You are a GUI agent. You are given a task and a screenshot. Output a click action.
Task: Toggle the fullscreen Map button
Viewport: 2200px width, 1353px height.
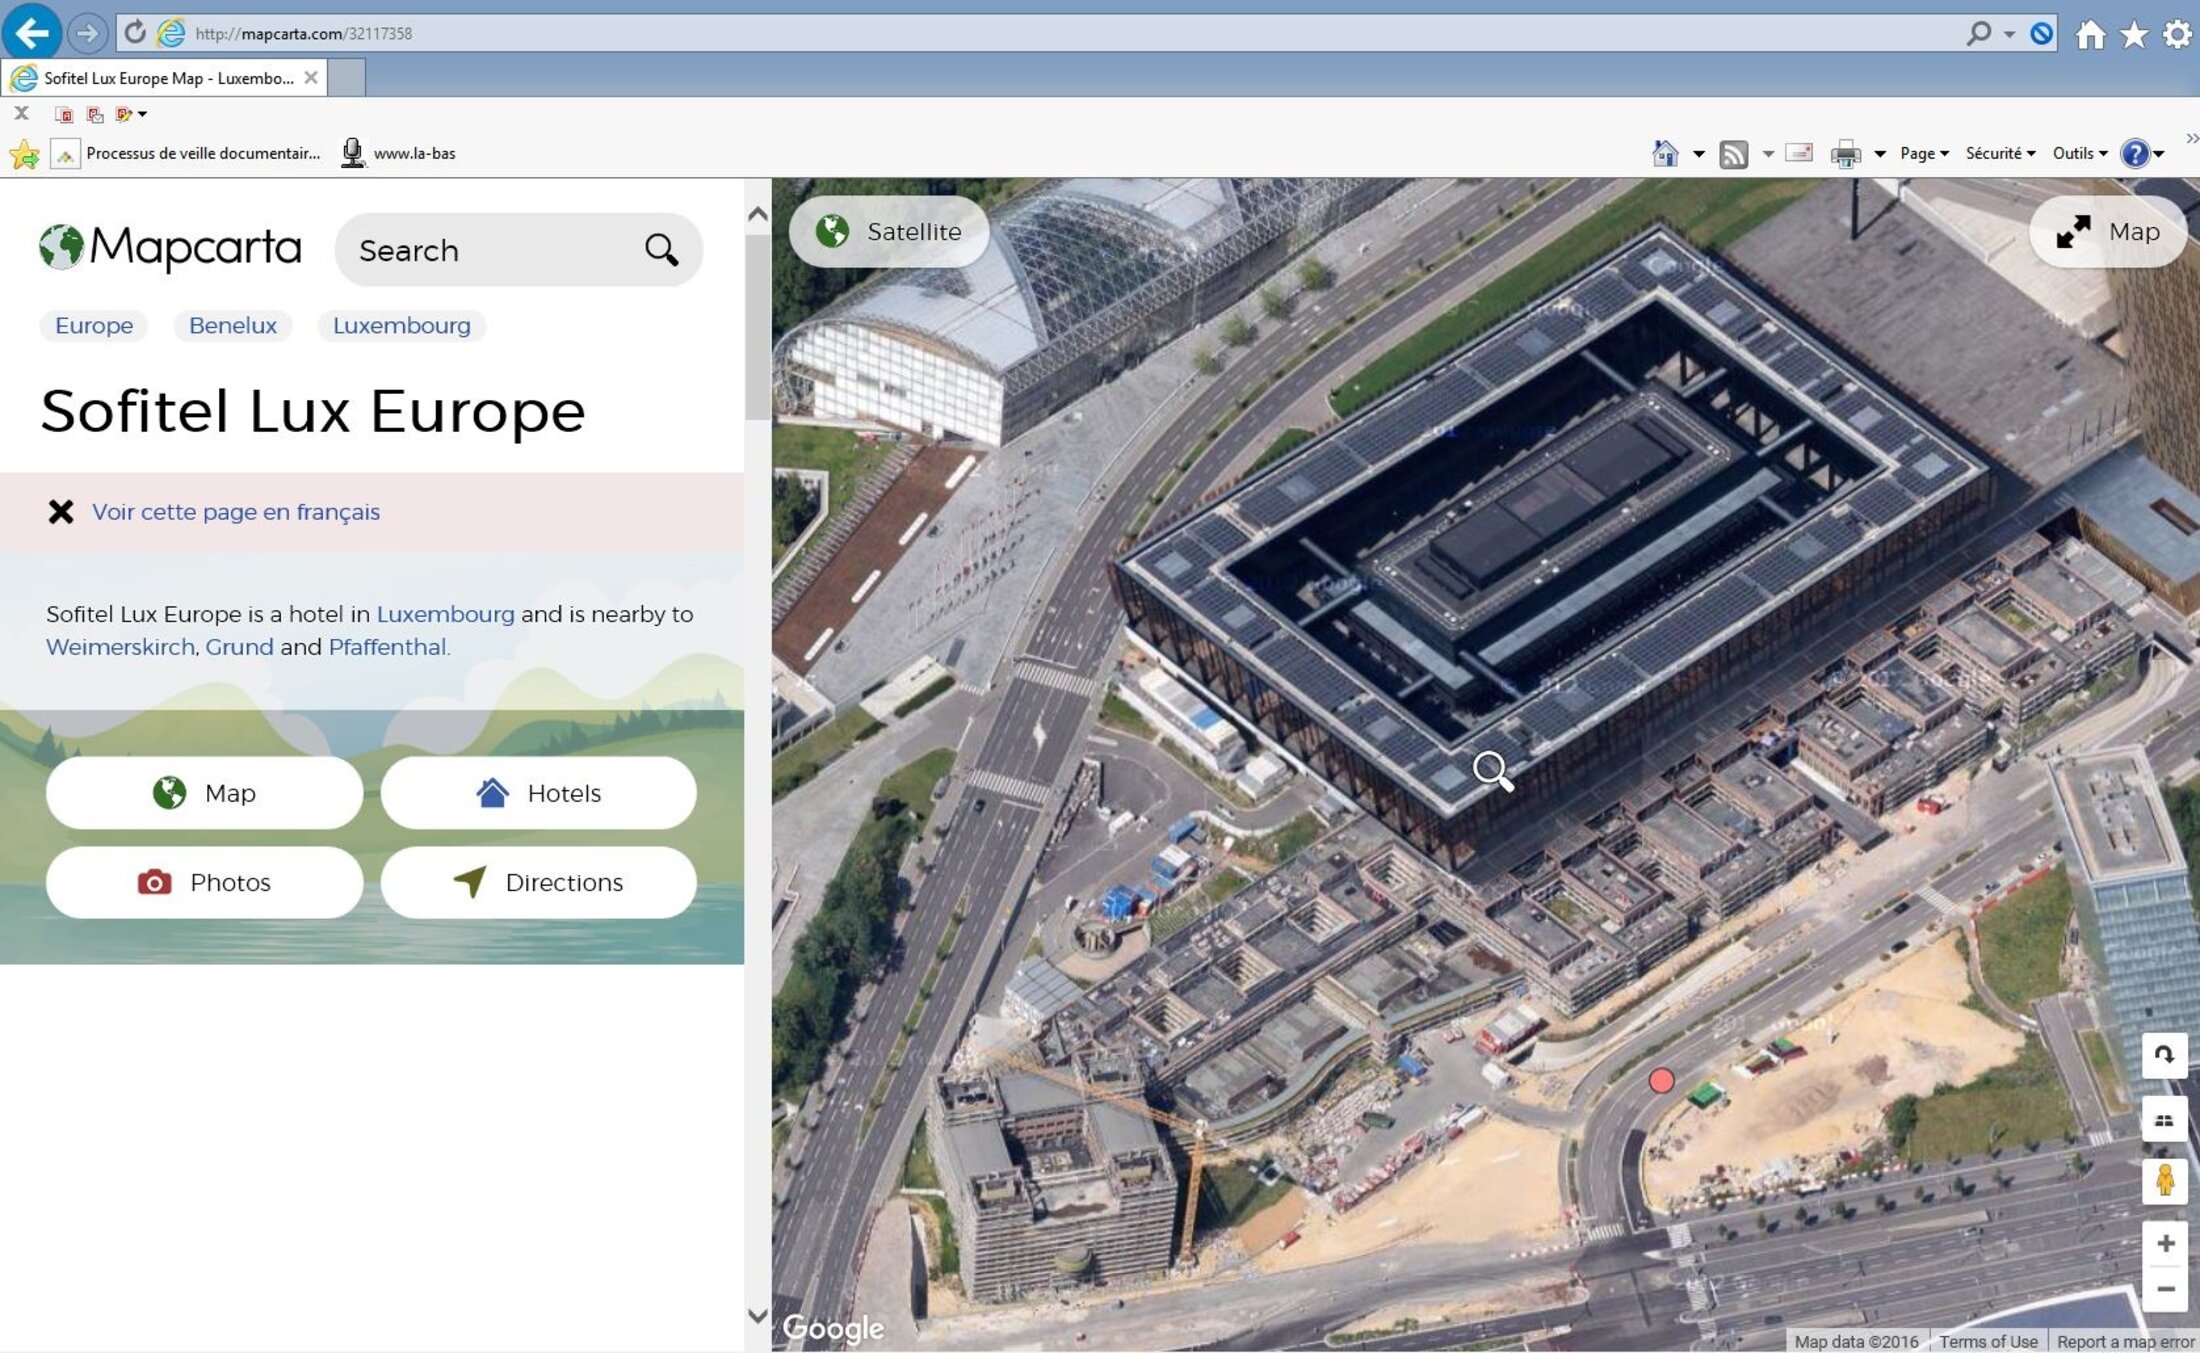pos(2108,232)
